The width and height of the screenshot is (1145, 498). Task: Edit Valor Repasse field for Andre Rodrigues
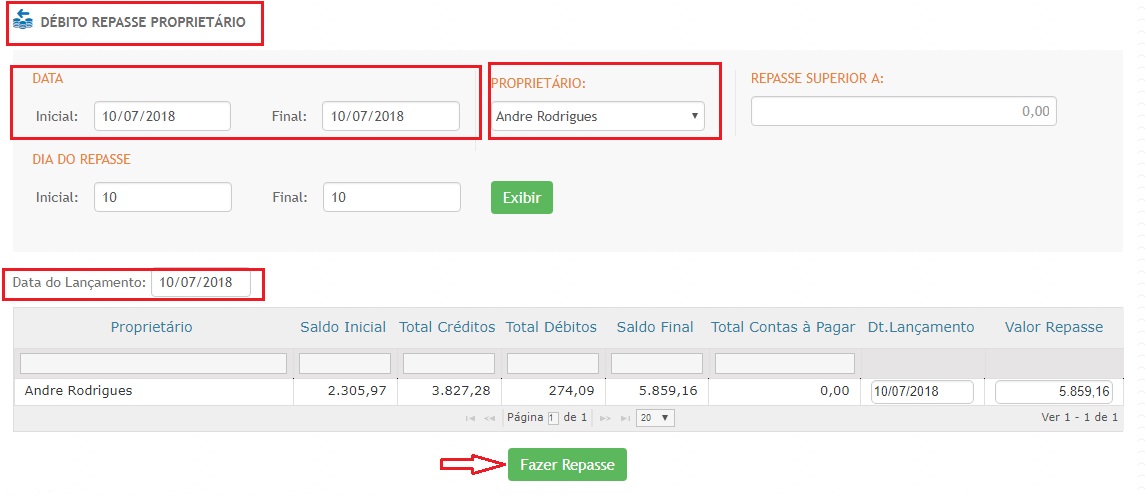(x=1053, y=392)
